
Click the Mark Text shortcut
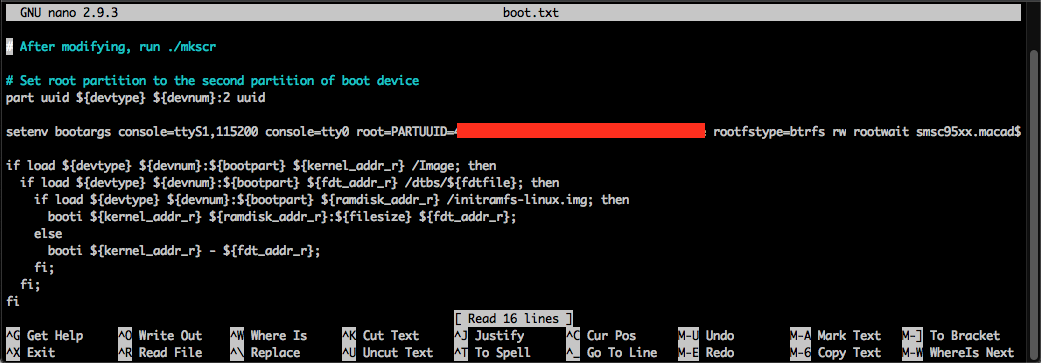click(x=836, y=336)
